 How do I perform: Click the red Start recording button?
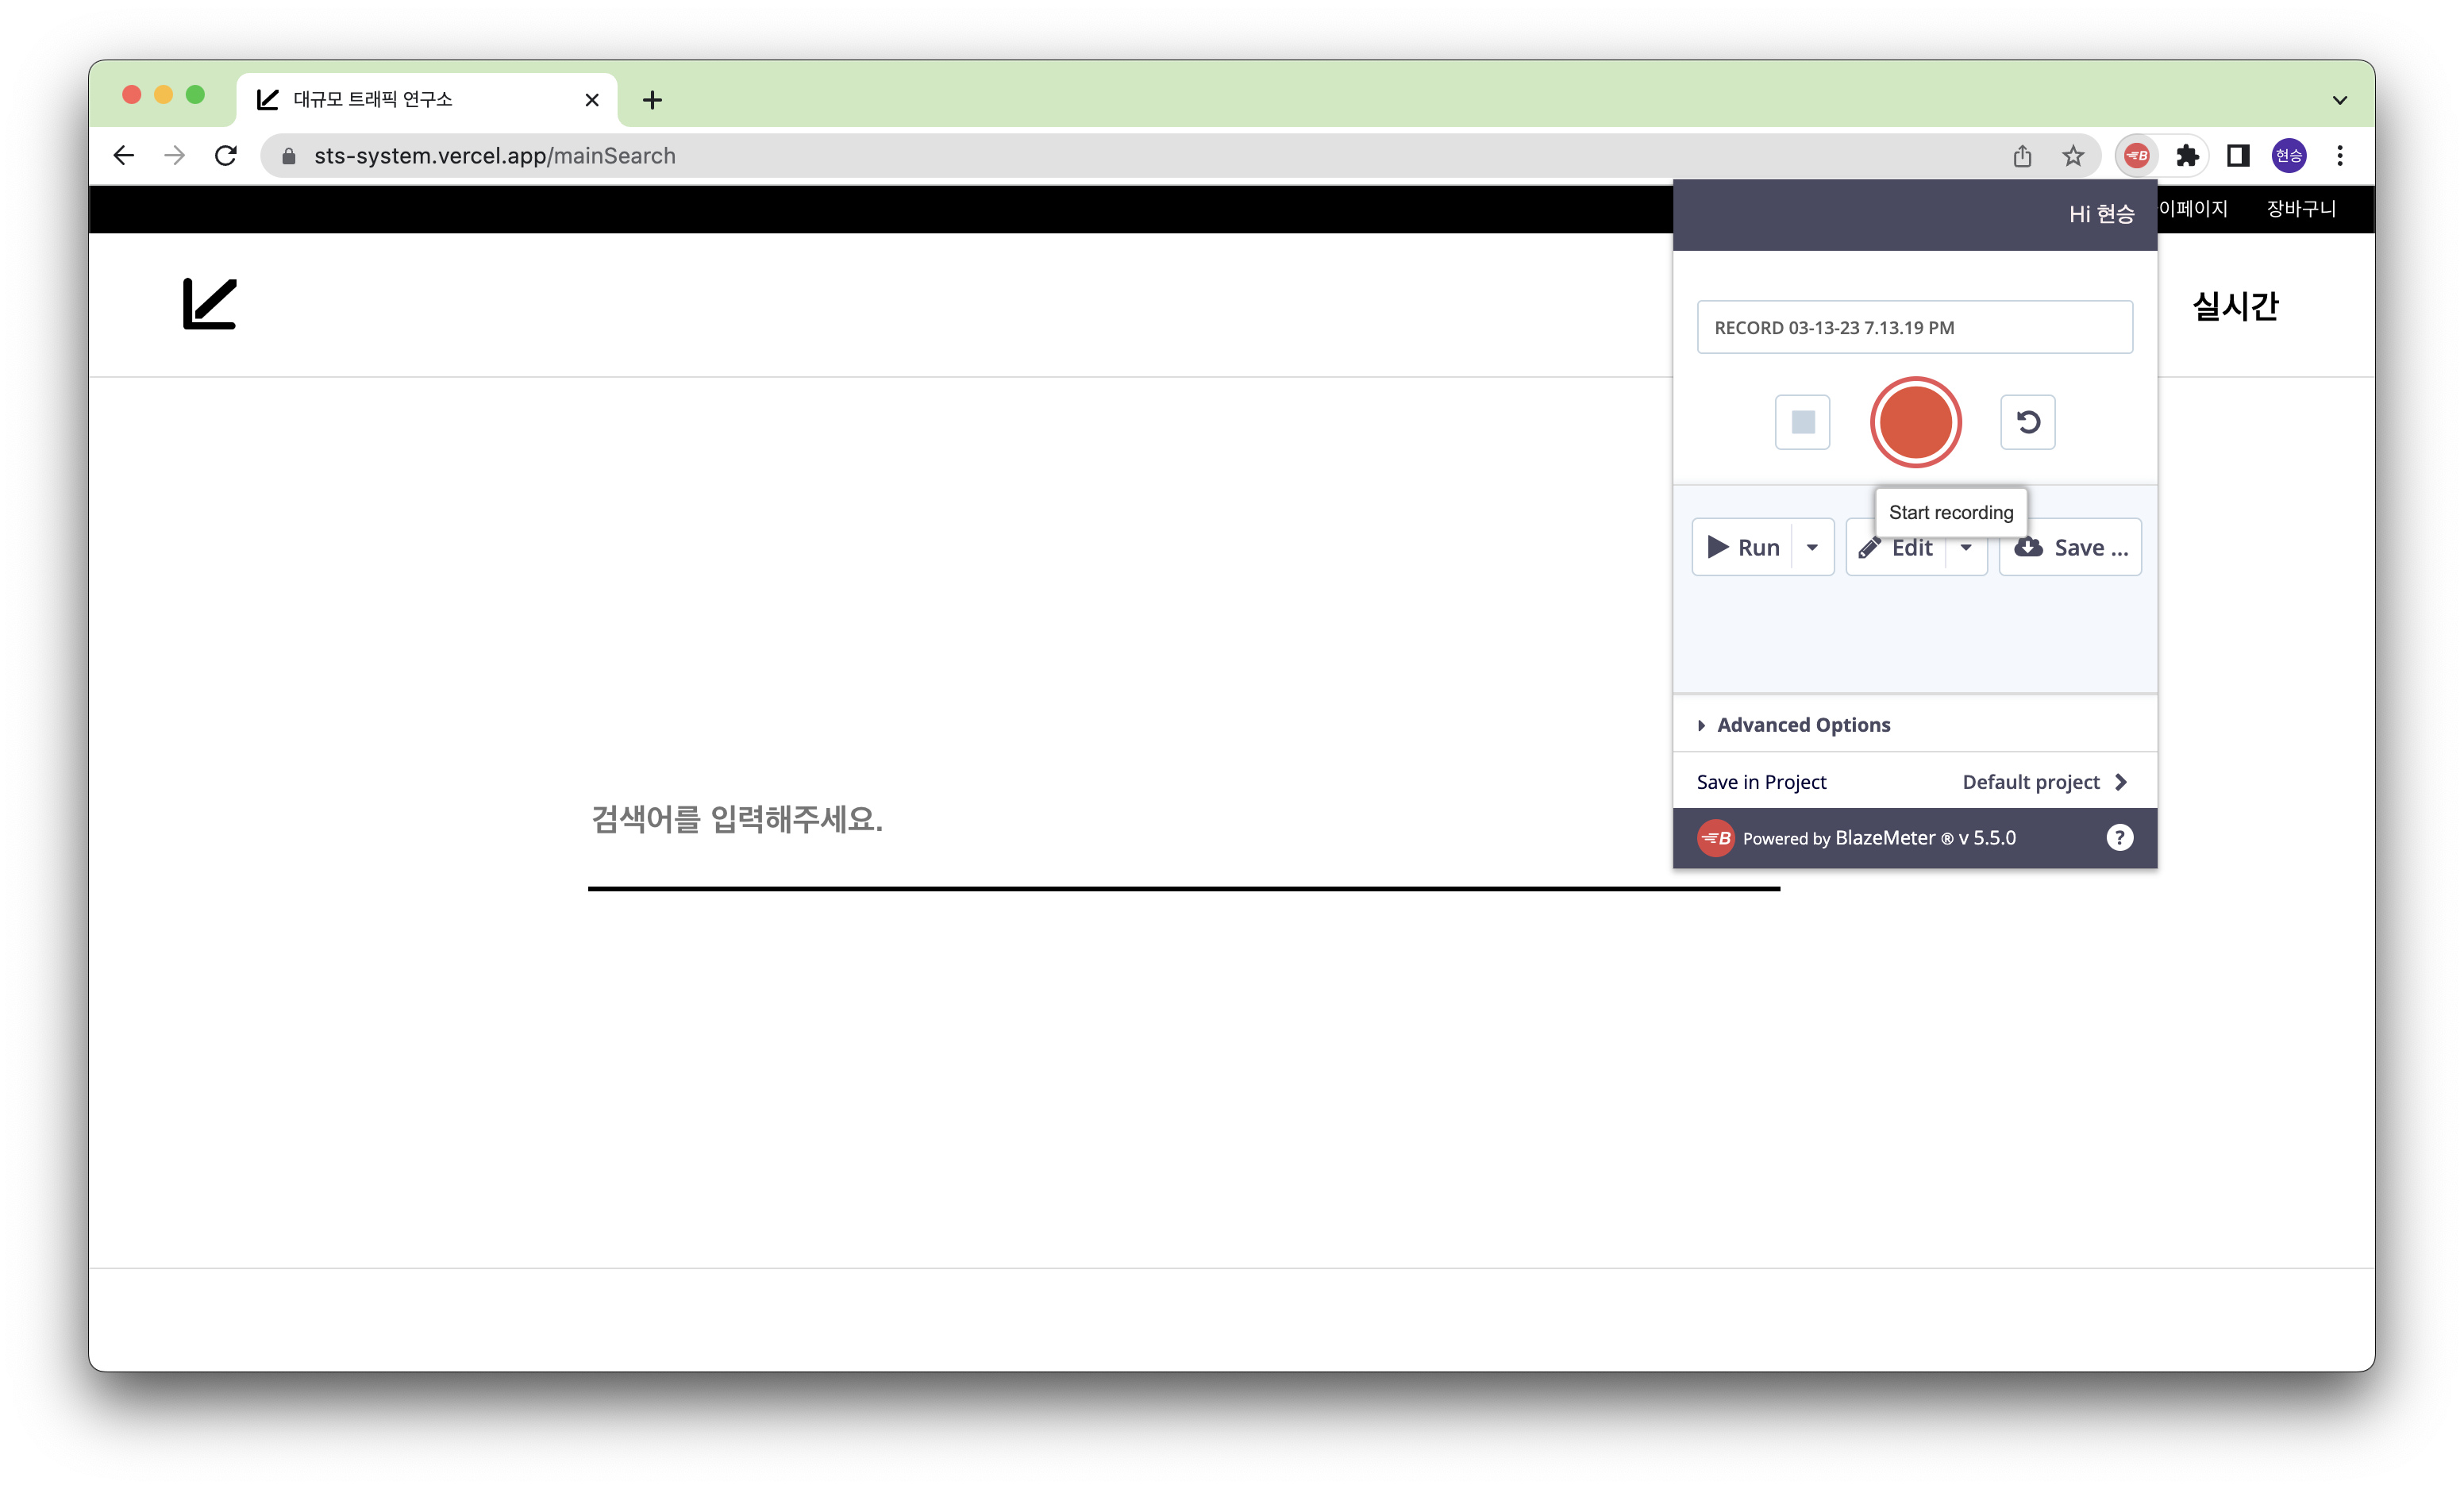(x=1915, y=422)
